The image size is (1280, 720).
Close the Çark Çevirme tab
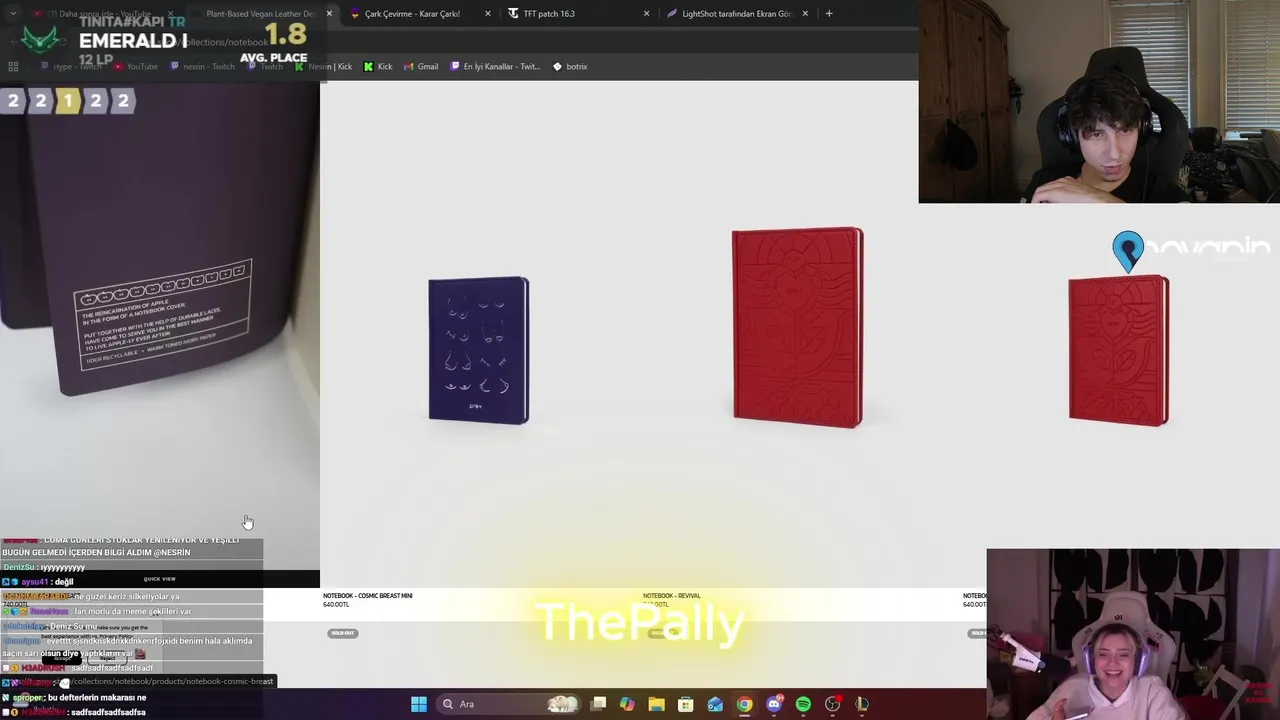coord(488,14)
